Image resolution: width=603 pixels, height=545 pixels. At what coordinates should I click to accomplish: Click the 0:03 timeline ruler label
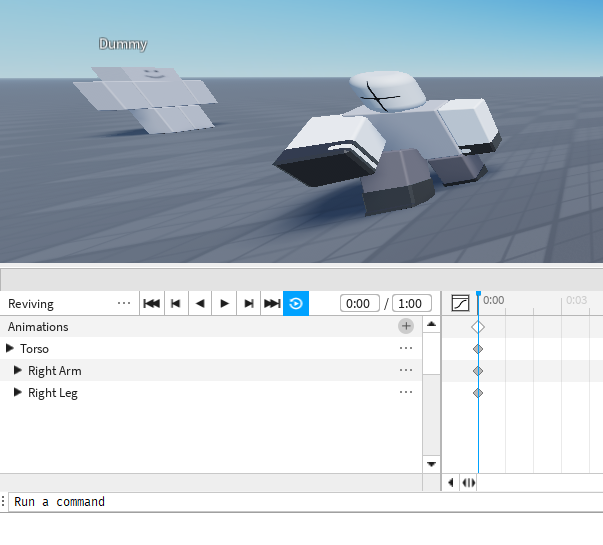coord(576,300)
